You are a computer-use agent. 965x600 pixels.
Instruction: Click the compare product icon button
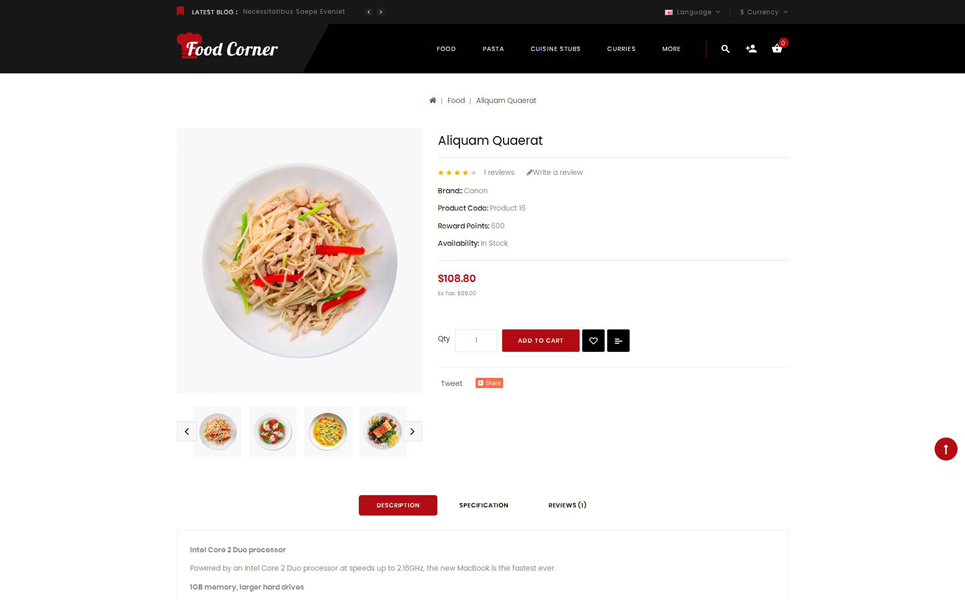tap(619, 340)
